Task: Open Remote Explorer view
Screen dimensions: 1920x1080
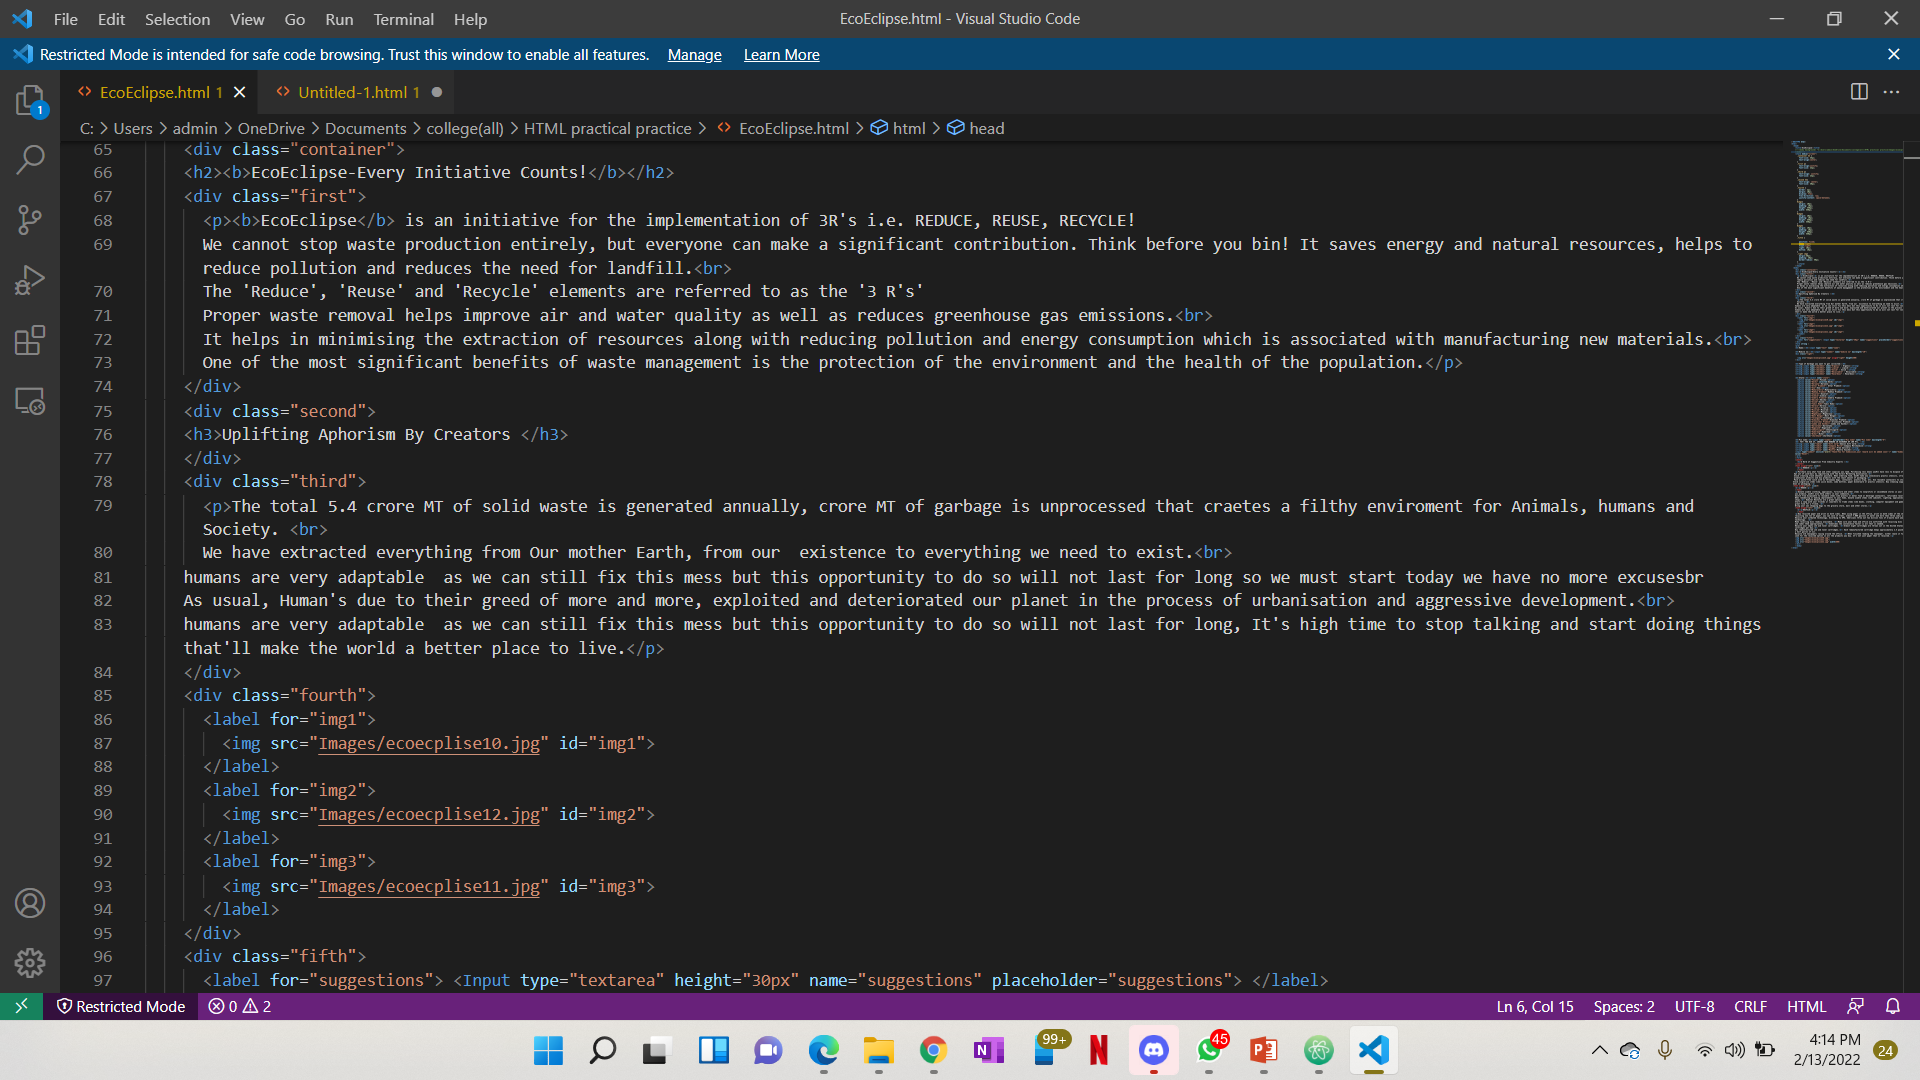Action: point(30,401)
